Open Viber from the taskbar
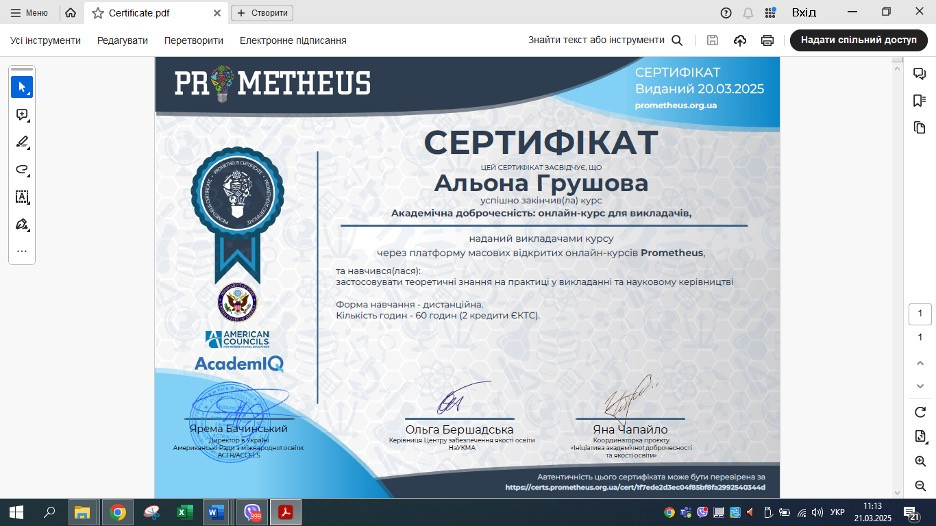Image resolution: width=936 pixels, height=526 pixels. (252, 512)
